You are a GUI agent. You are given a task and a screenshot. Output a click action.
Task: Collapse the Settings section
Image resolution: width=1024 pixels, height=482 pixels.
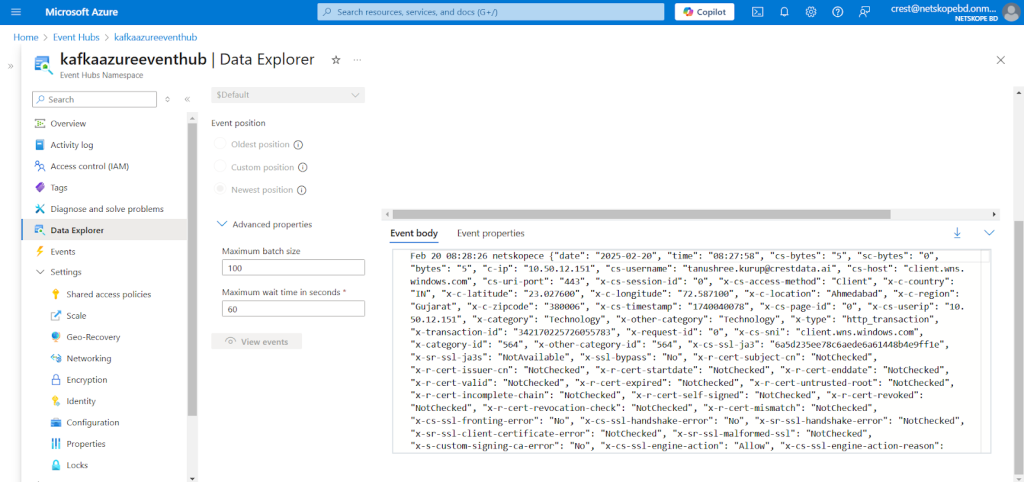coord(40,272)
